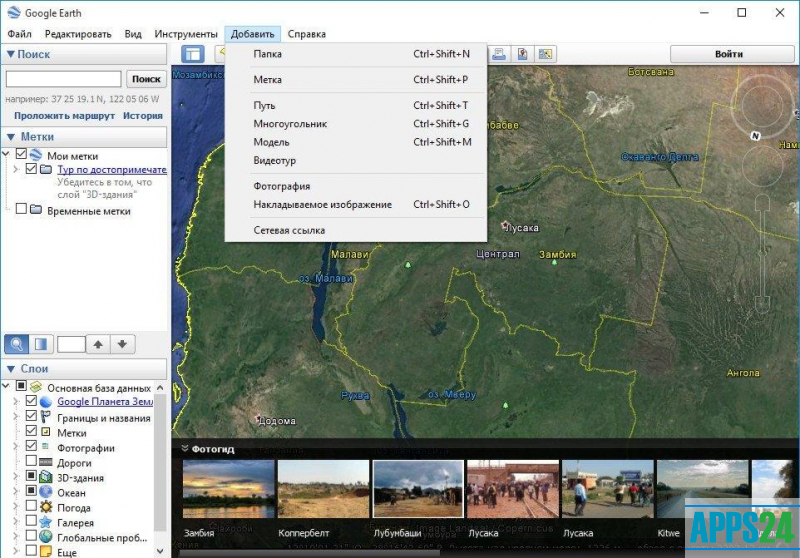Choose Многоугольник menu entry
This screenshot has width=800, height=558.
coord(356,124)
